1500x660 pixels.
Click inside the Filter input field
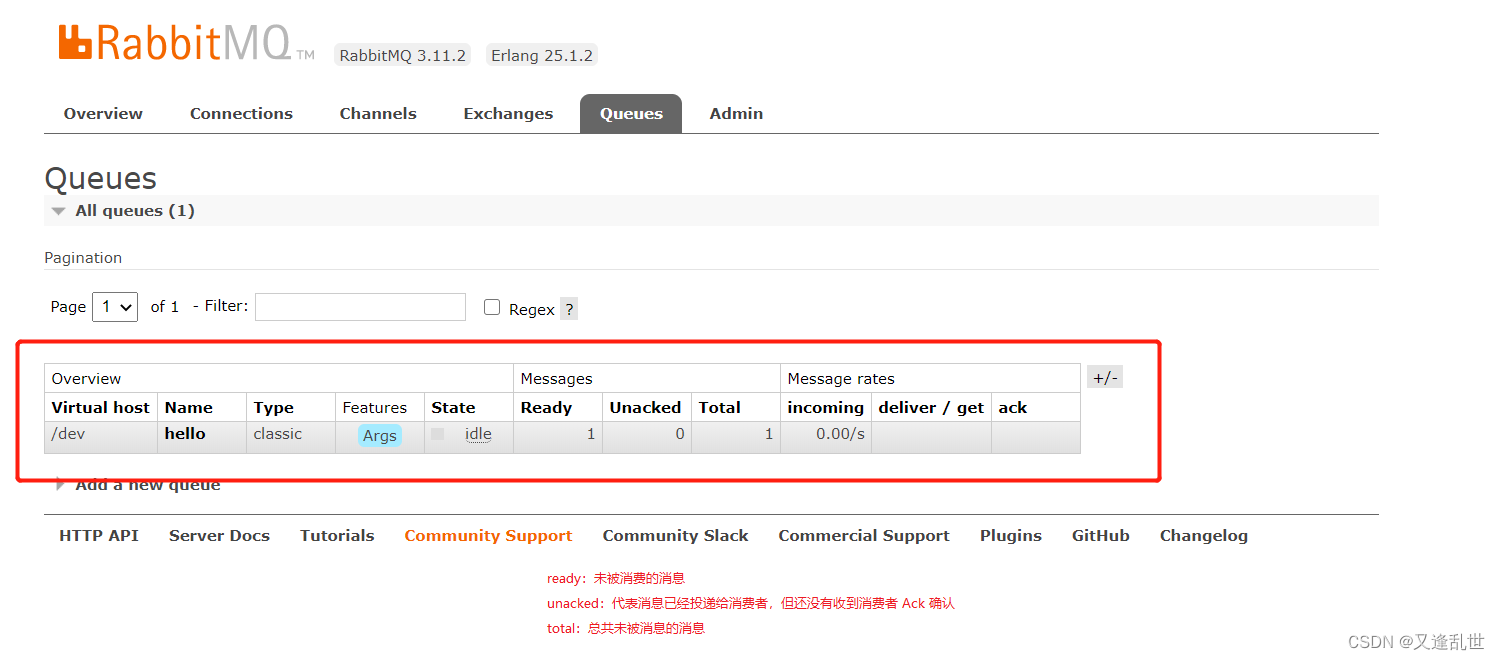pos(360,307)
